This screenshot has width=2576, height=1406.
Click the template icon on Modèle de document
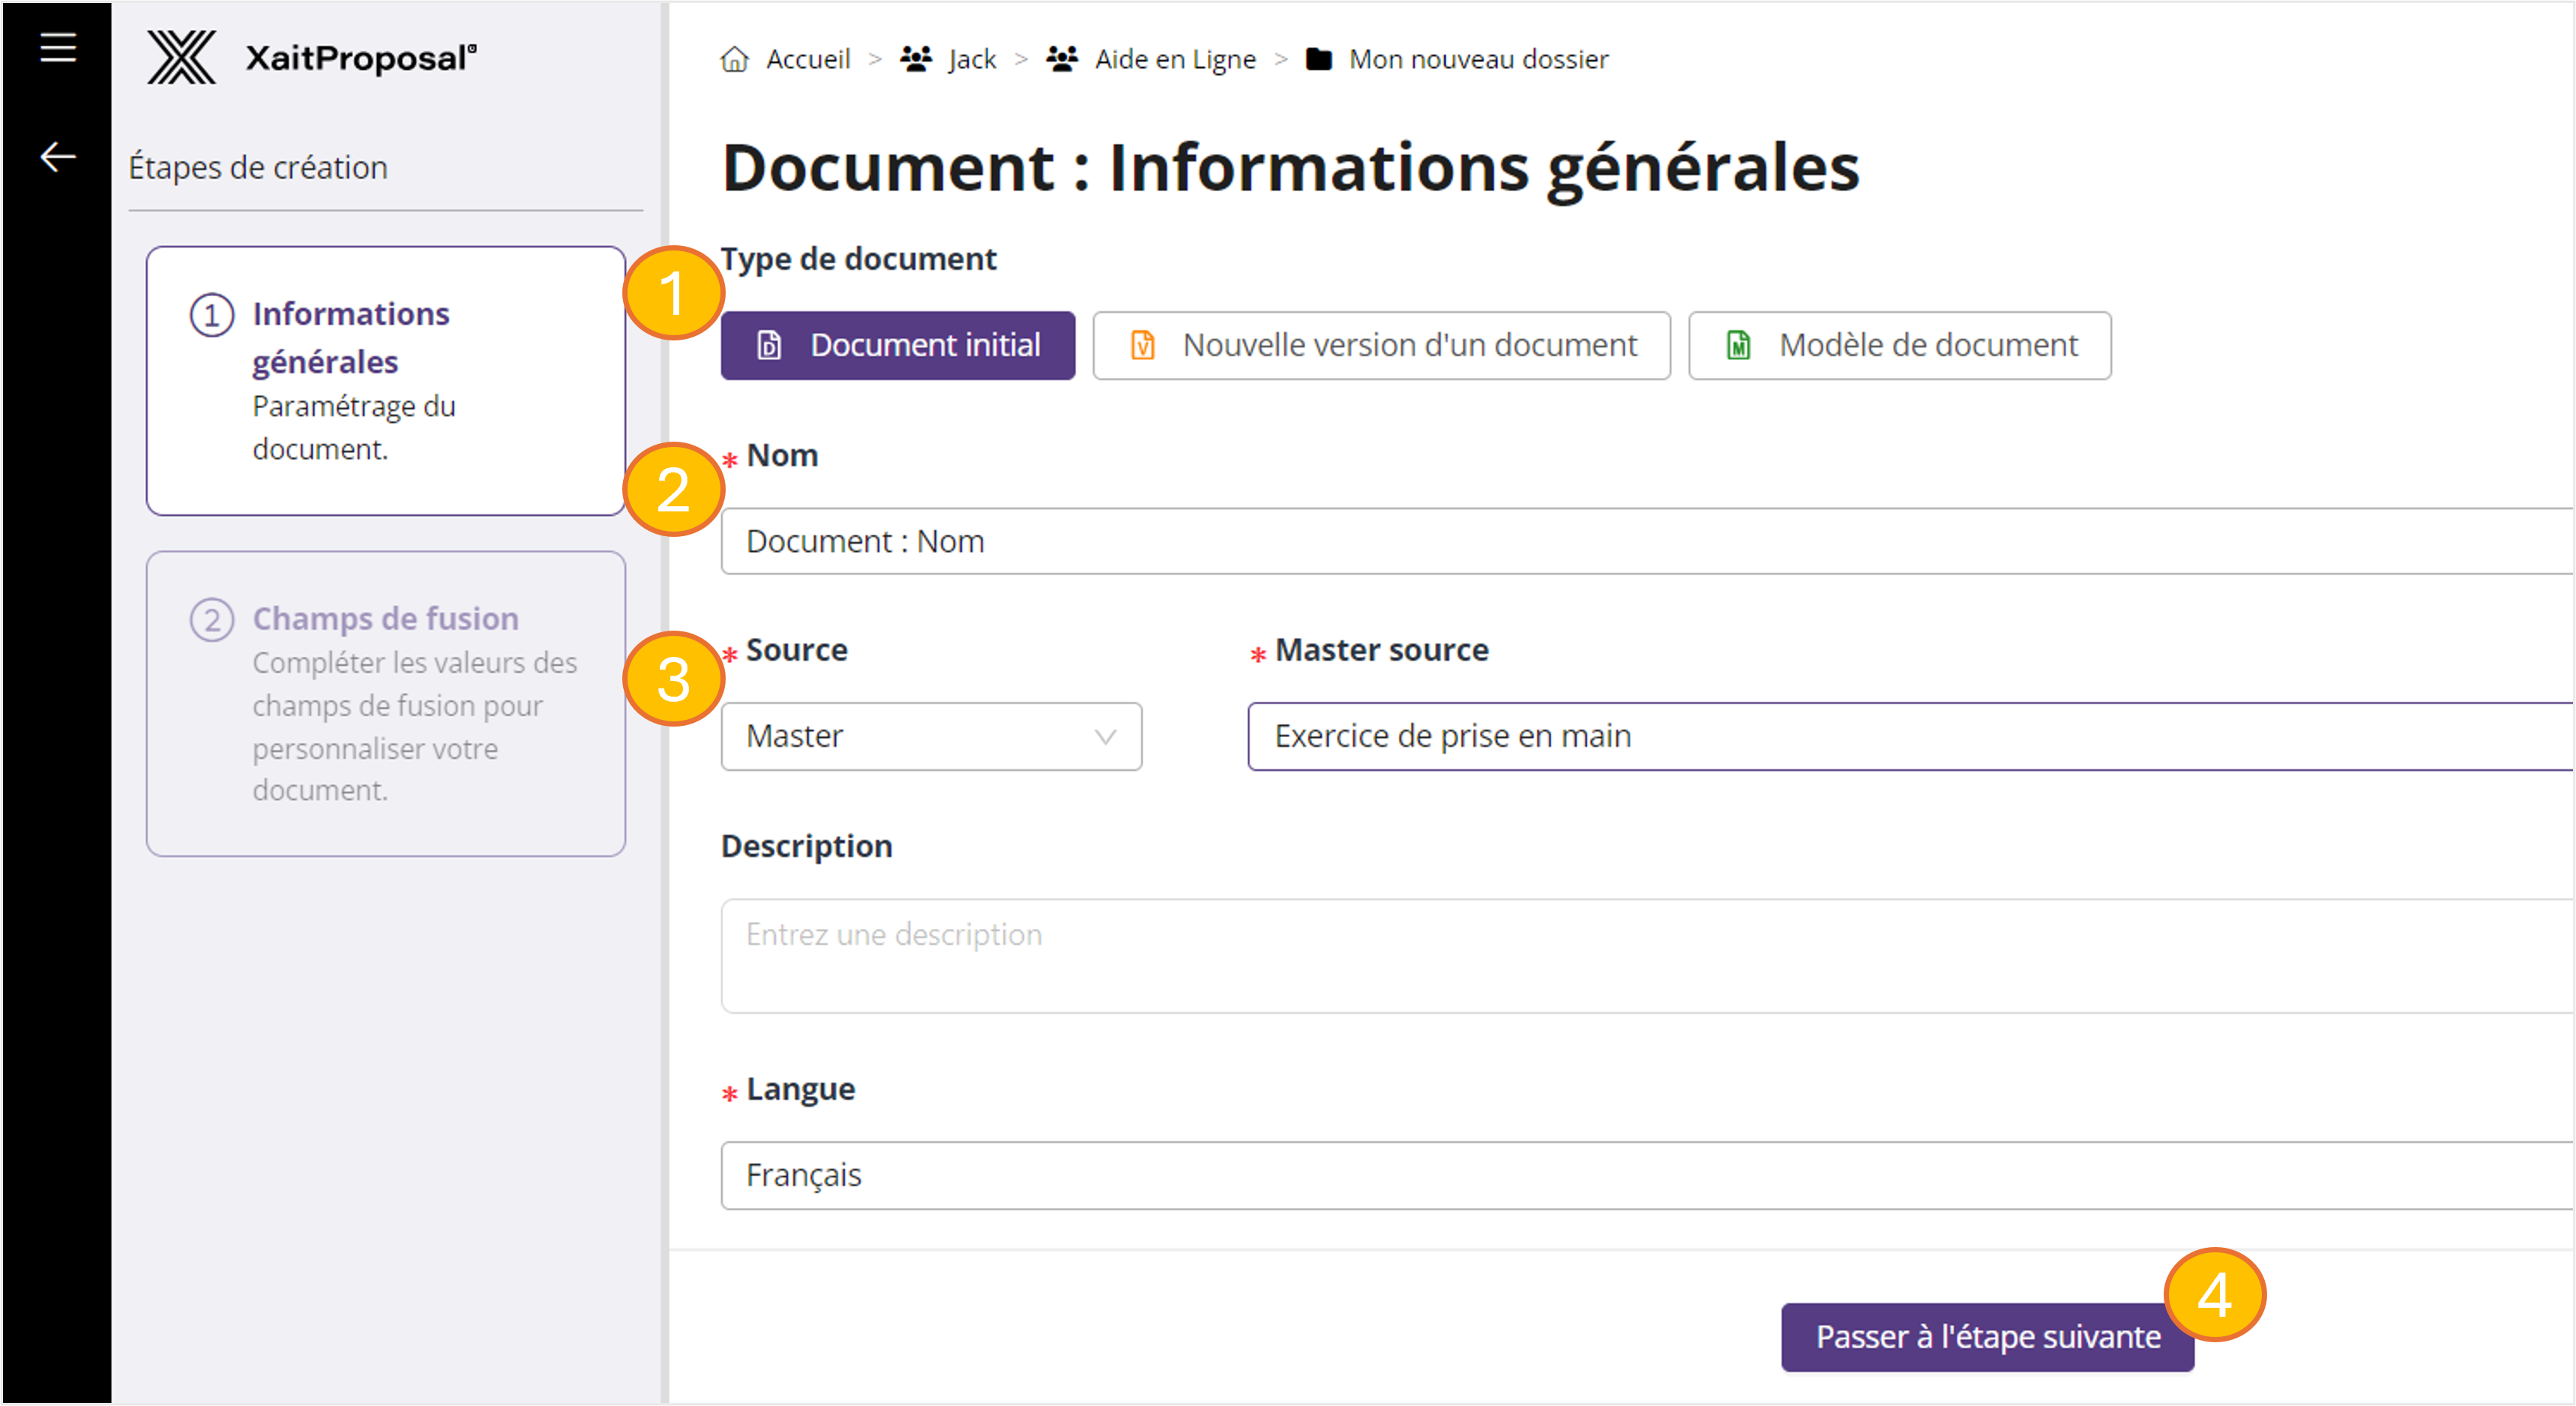point(1737,345)
